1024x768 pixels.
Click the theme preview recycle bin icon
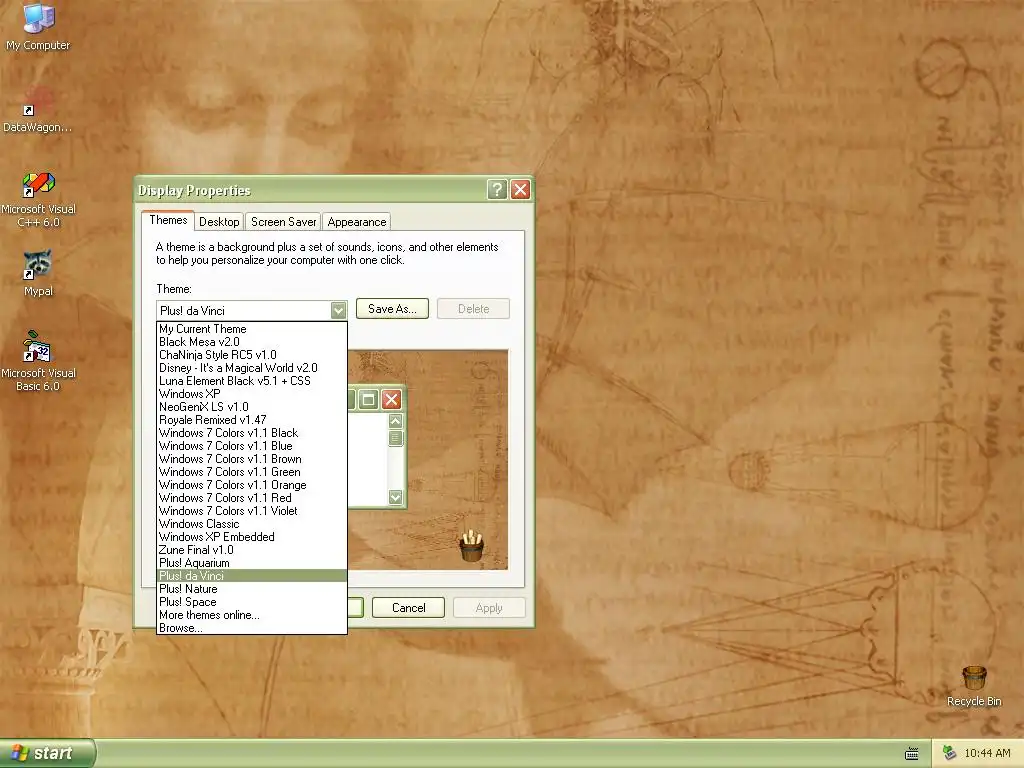coord(471,546)
